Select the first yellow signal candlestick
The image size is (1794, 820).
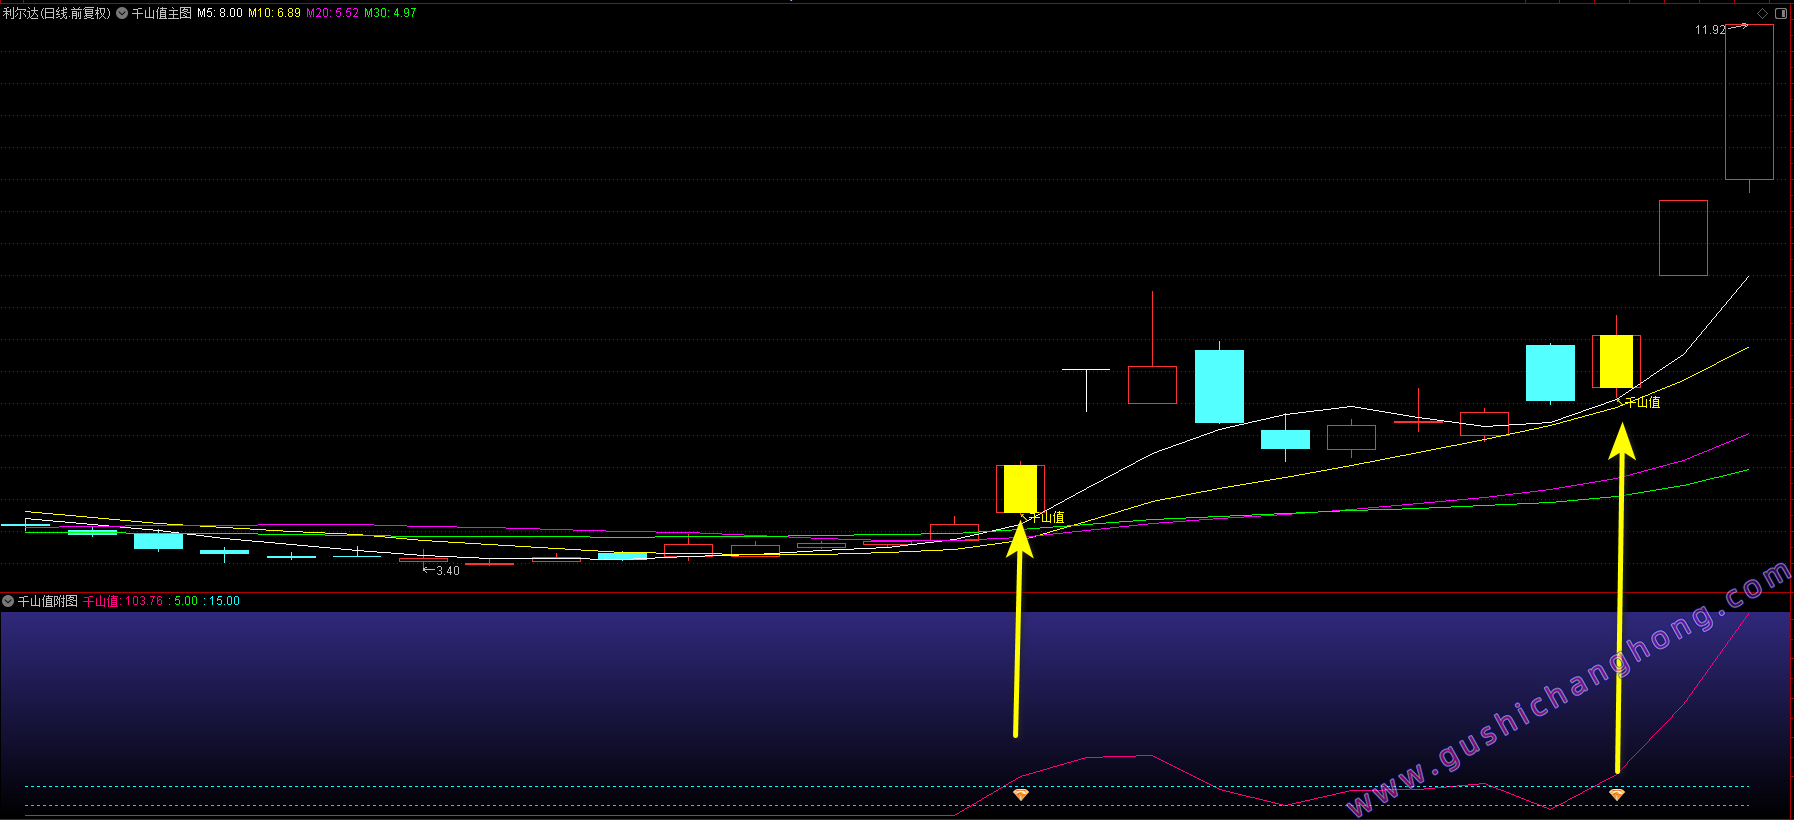pos(1020,489)
